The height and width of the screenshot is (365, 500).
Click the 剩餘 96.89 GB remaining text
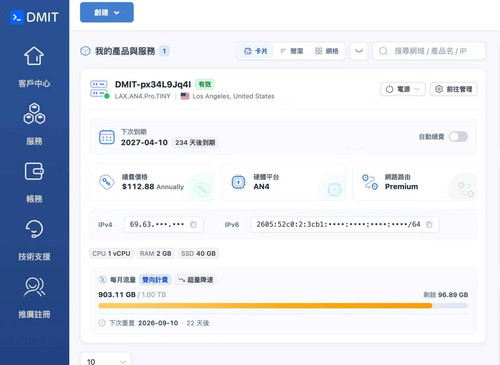[x=446, y=295]
